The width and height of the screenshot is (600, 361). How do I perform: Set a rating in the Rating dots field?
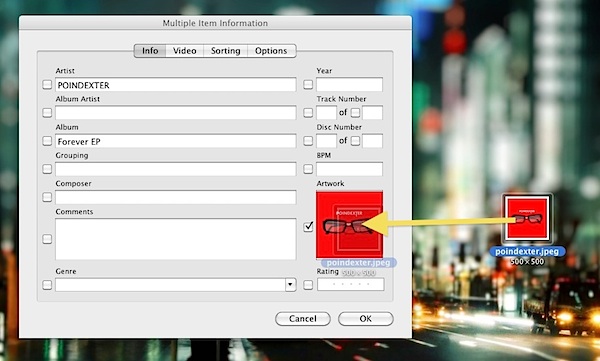(351, 284)
